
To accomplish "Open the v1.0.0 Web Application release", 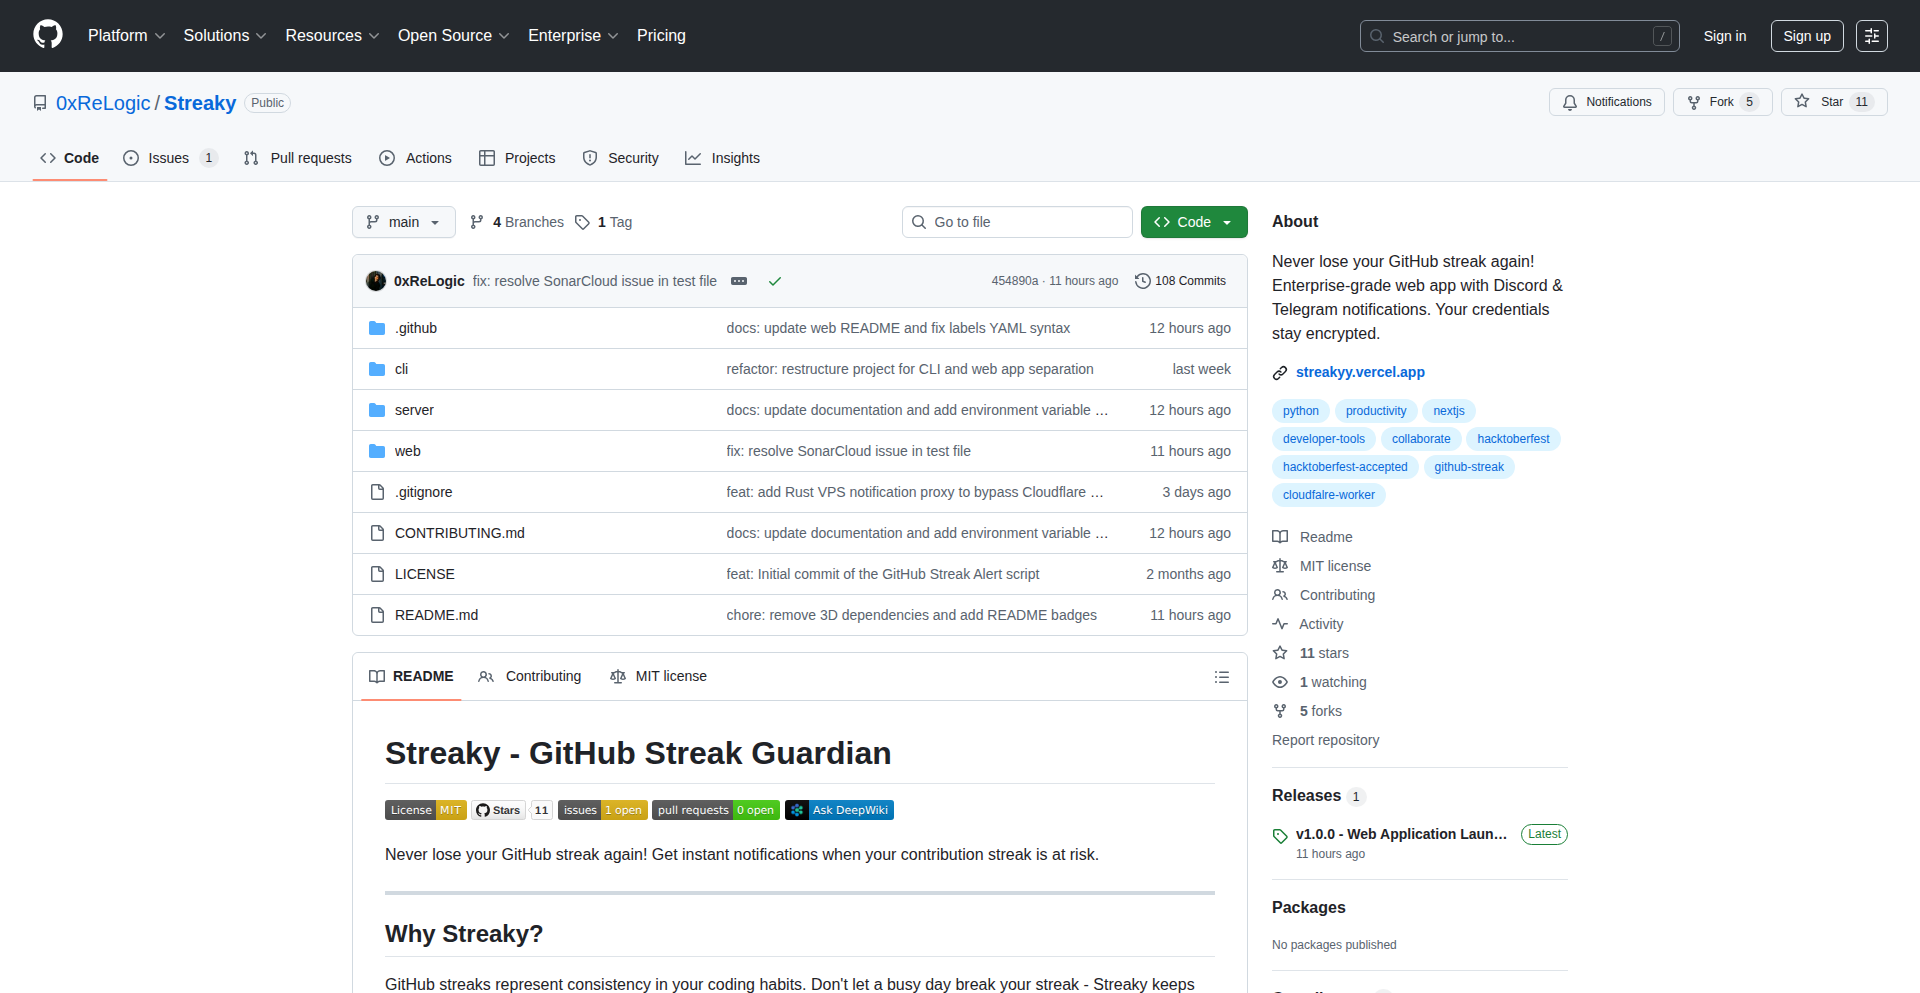I will (x=1399, y=833).
